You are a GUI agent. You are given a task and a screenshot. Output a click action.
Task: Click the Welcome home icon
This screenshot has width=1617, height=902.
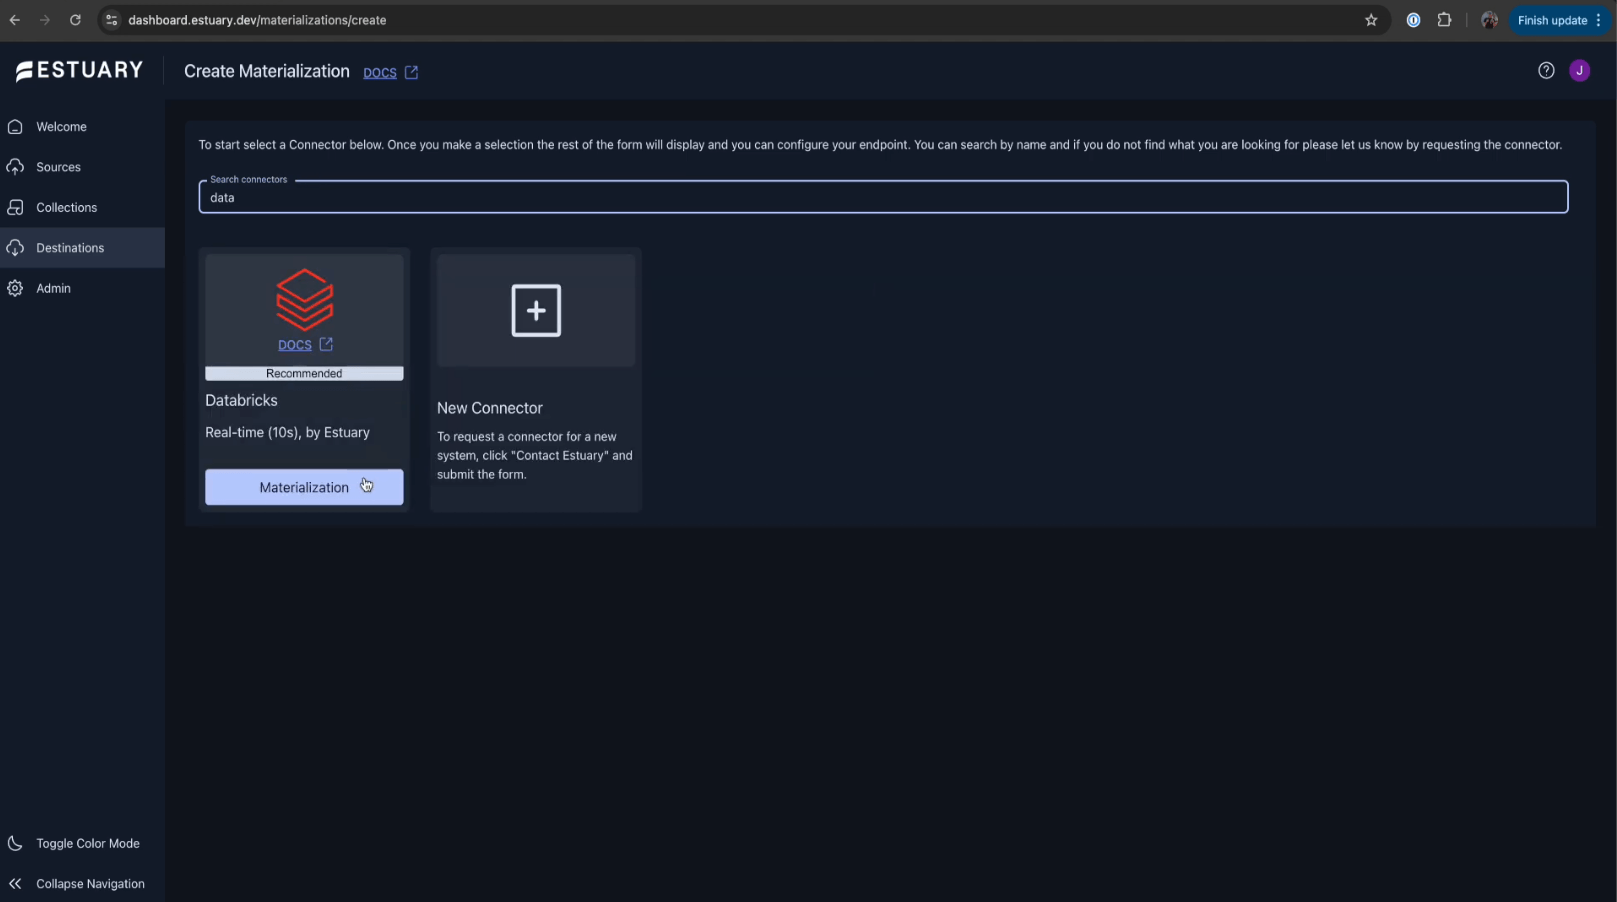(x=15, y=127)
